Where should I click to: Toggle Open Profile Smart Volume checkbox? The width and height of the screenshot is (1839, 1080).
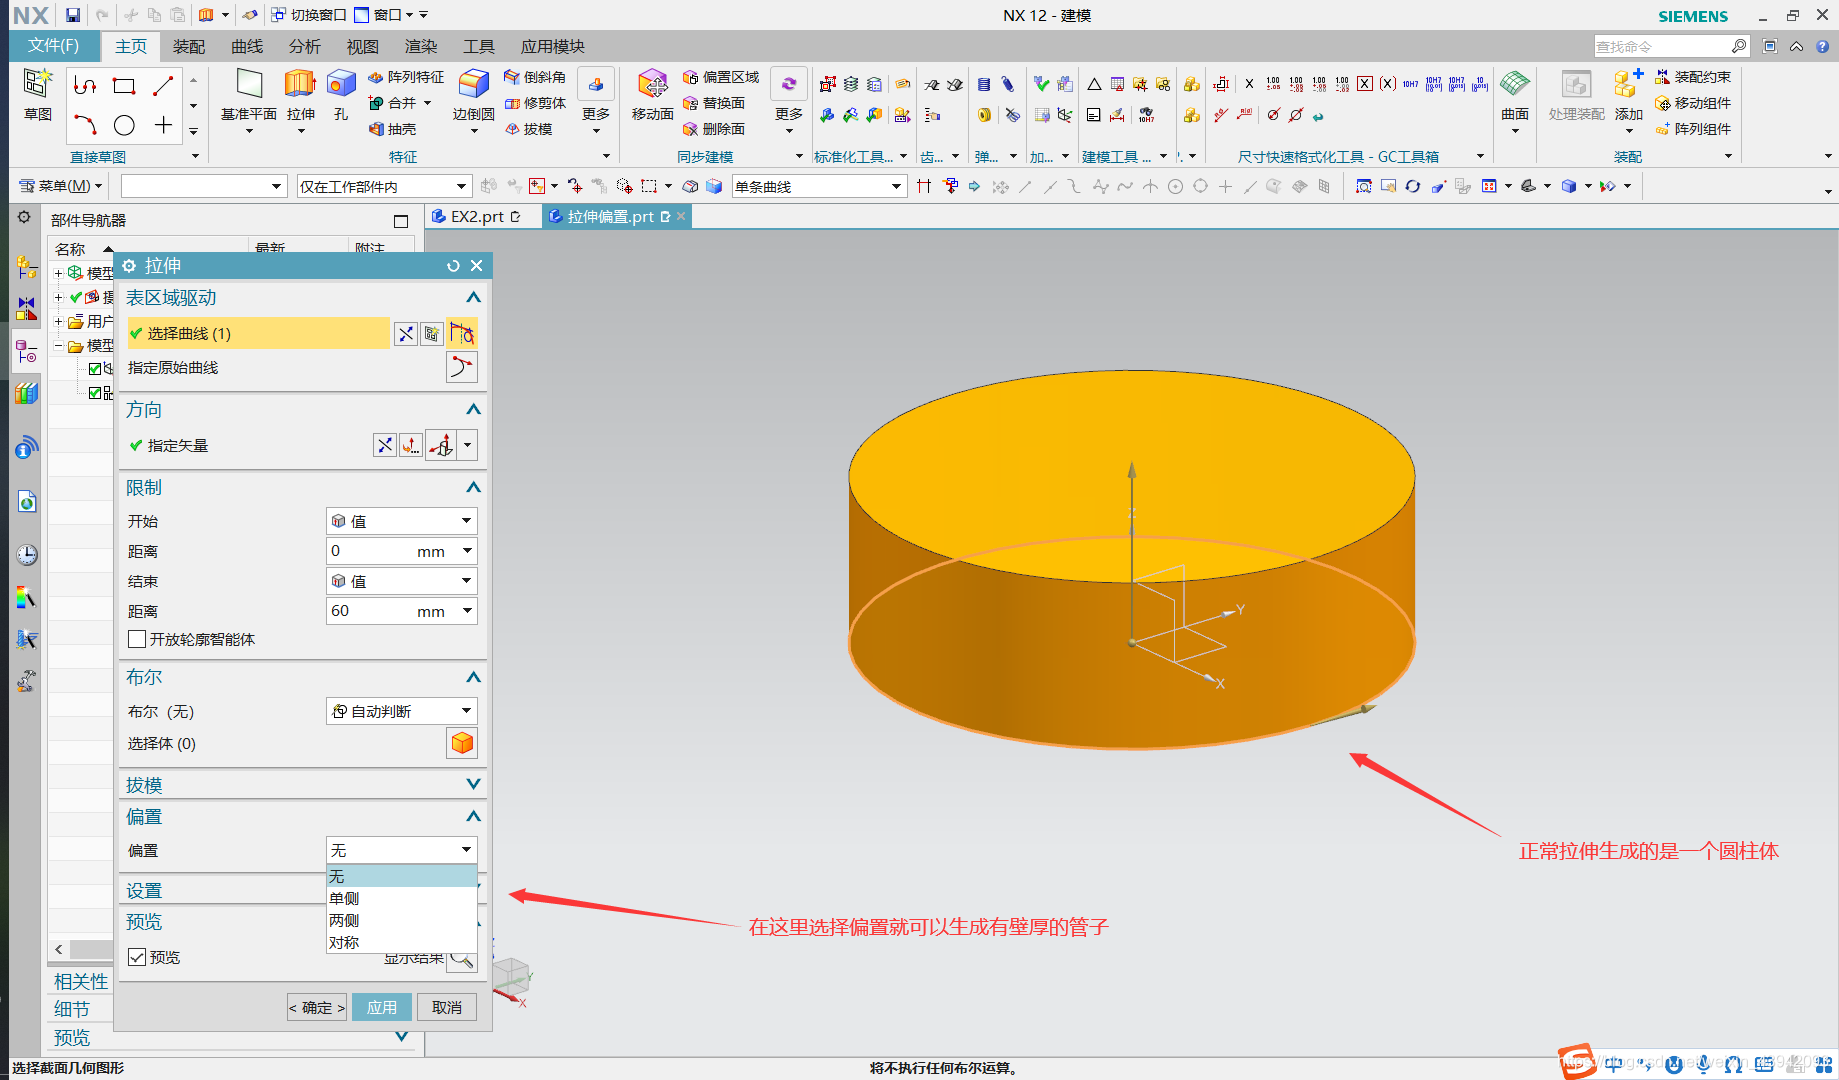pyautogui.click(x=137, y=639)
